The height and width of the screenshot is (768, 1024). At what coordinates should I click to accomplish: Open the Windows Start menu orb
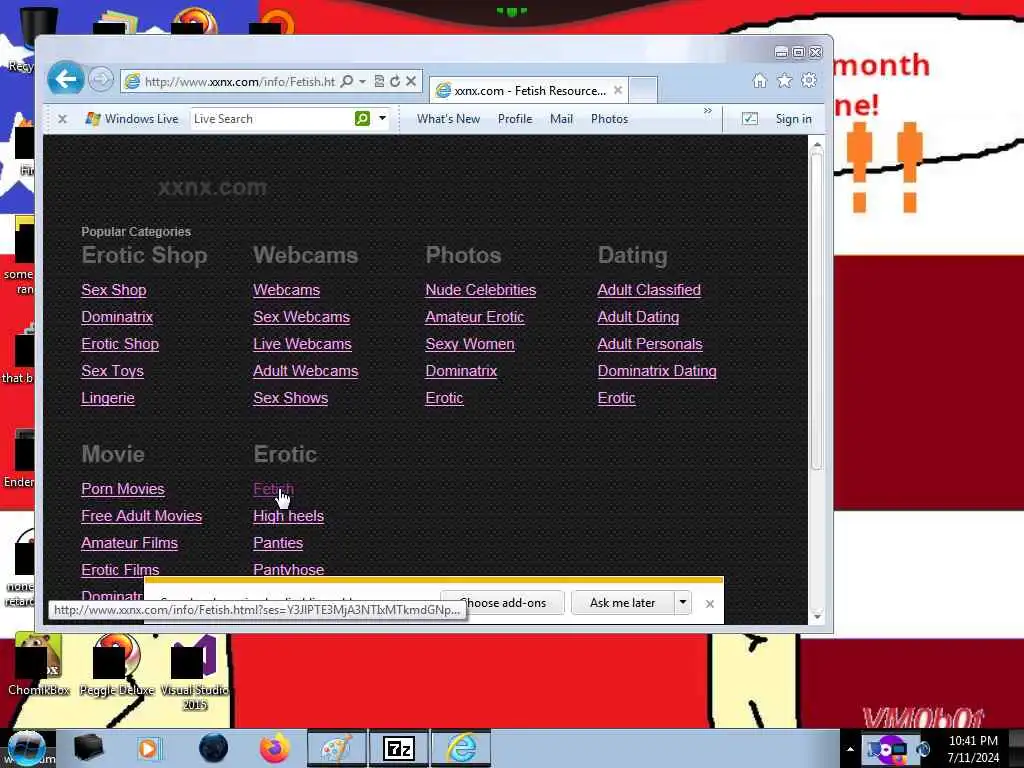coord(26,748)
